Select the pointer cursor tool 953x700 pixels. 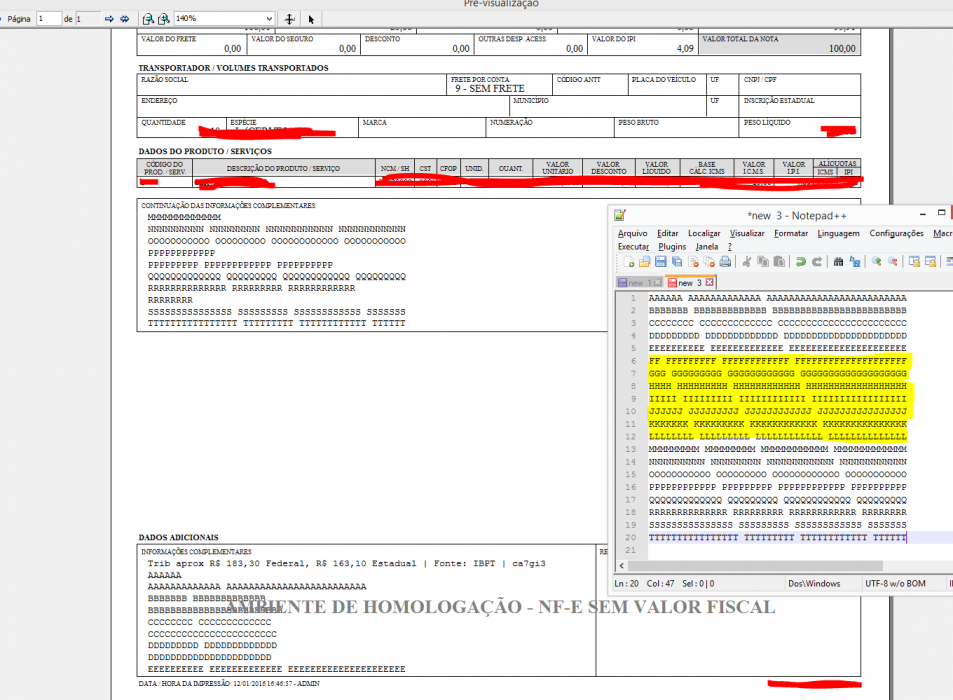311,19
